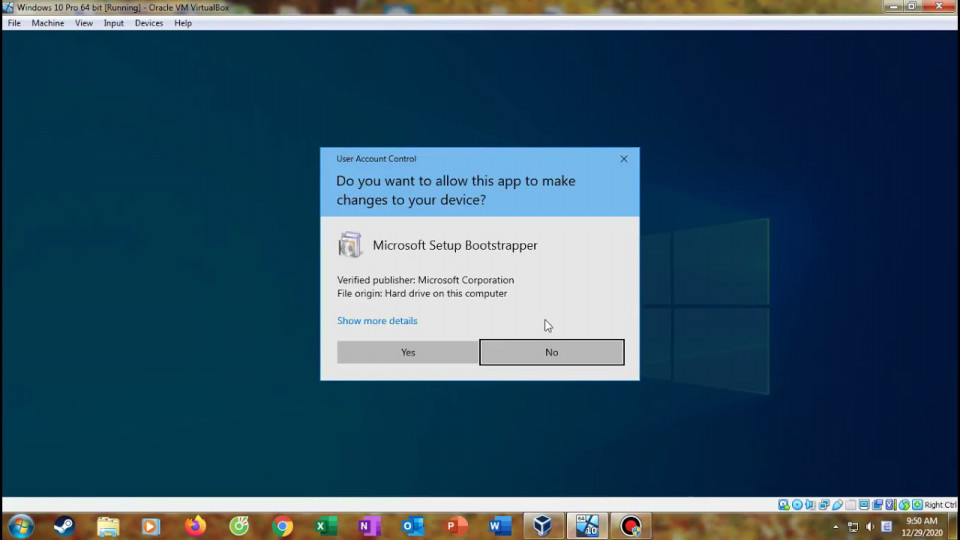Viewport: 960px width, 540px height.
Task: Open the media player taskbar icon
Action: (x=151, y=527)
